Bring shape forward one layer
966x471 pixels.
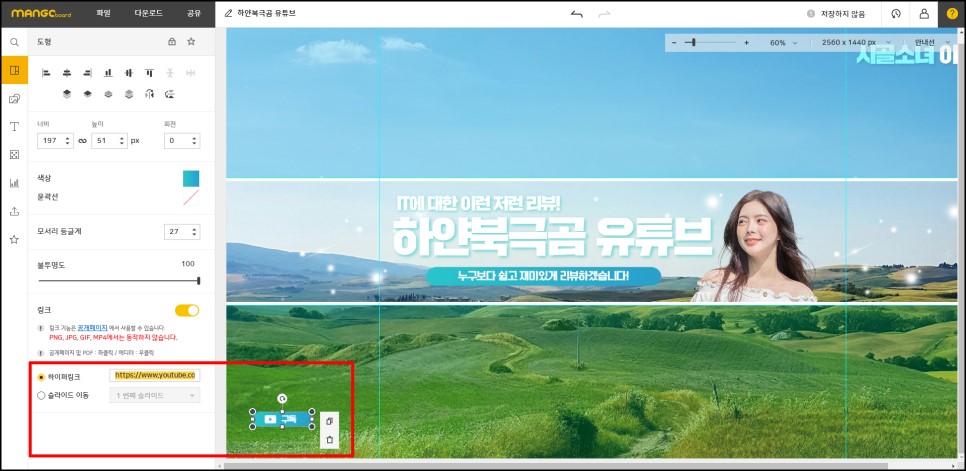pyautogui.click(x=87, y=94)
